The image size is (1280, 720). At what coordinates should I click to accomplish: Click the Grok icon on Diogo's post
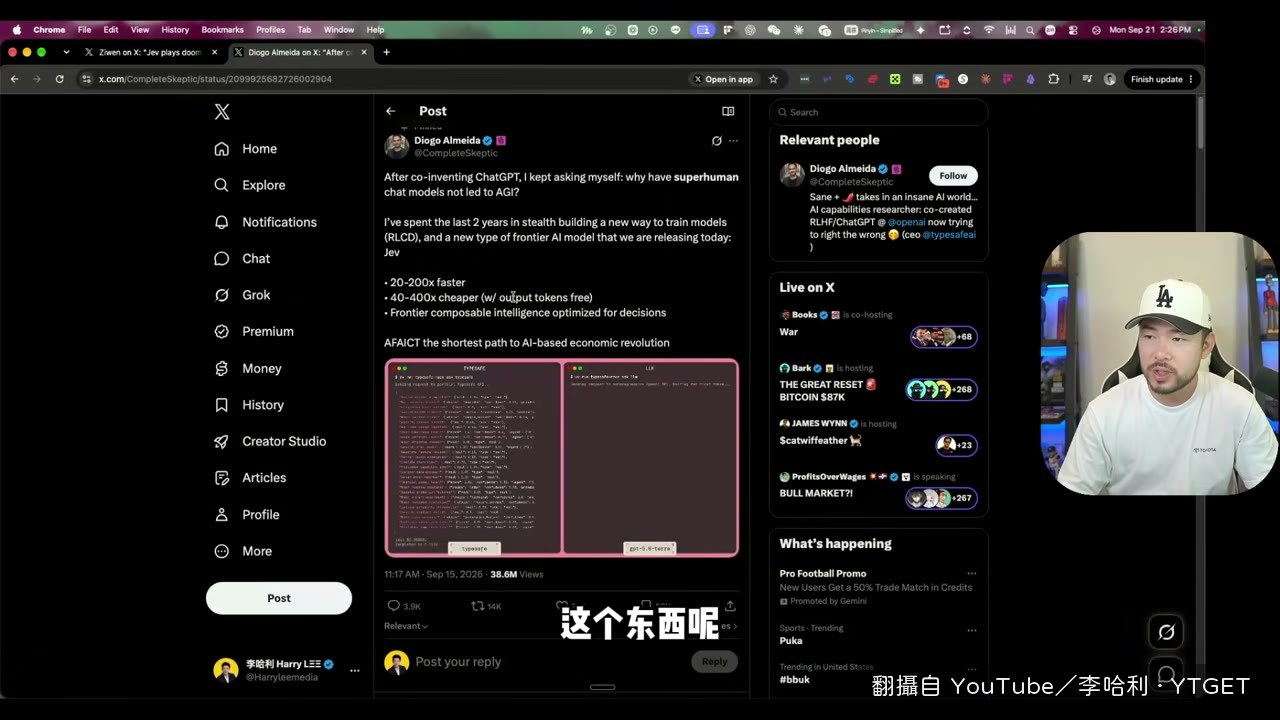(x=716, y=141)
